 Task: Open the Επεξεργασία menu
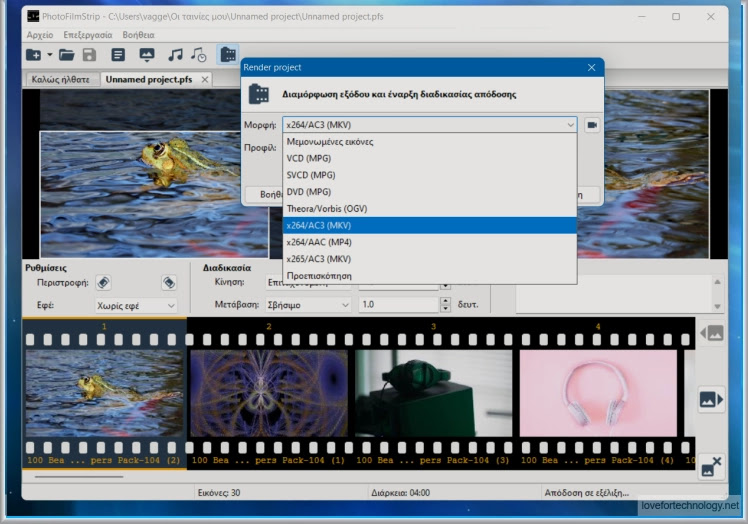click(x=88, y=35)
